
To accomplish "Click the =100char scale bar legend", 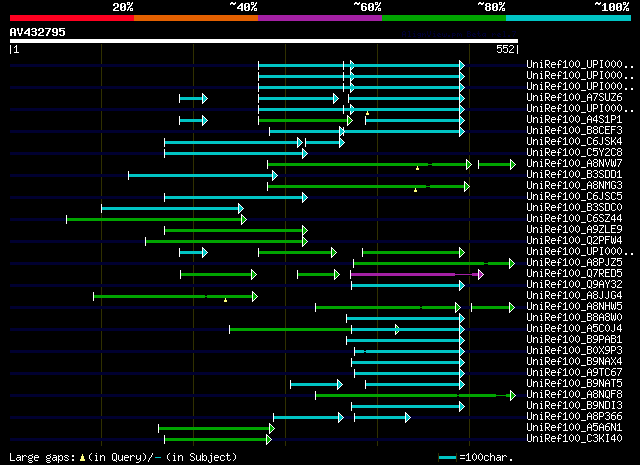I will pos(476,457).
